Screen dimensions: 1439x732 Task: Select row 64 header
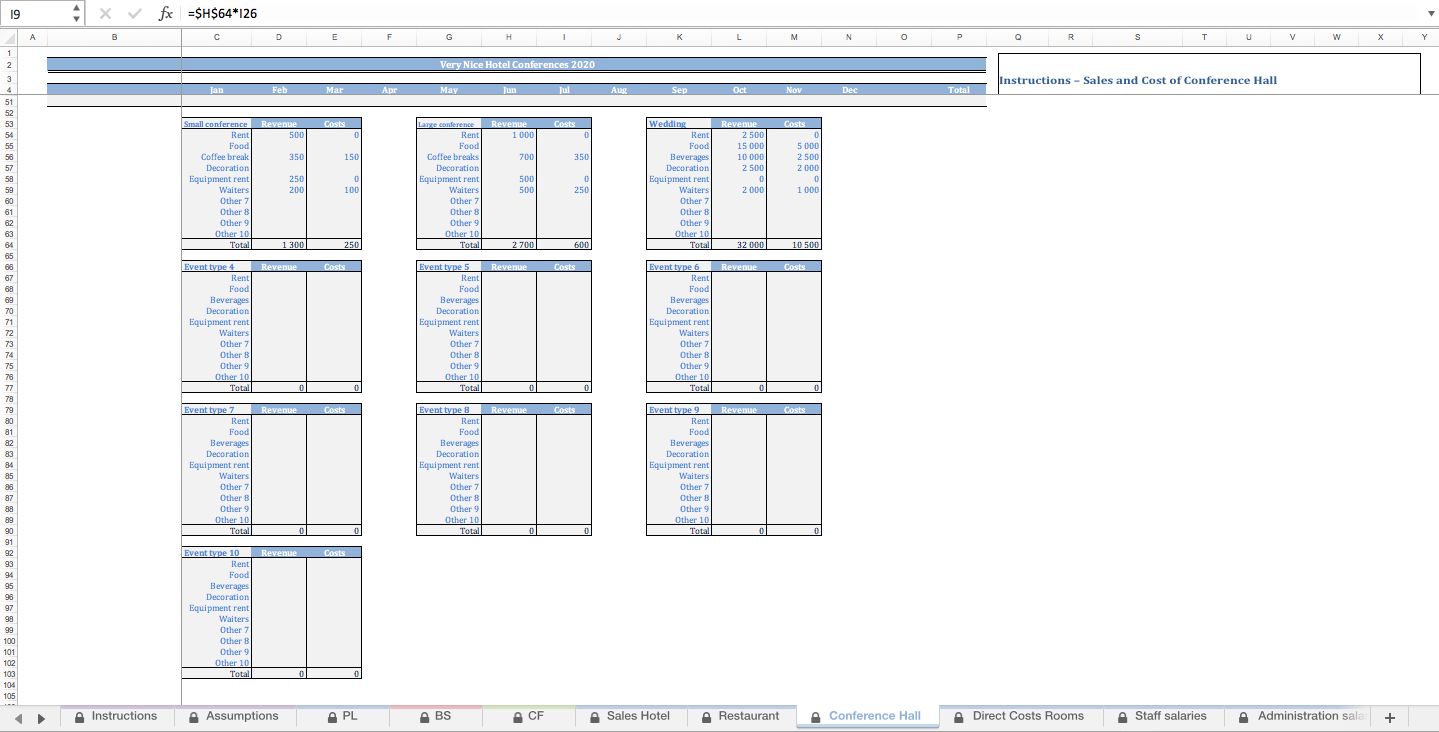[7, 244]
